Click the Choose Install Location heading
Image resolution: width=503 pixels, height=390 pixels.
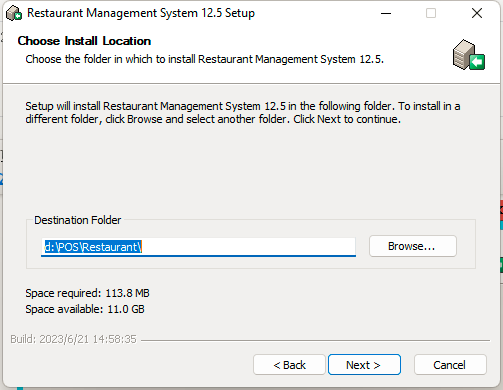(x=84, y=41)
